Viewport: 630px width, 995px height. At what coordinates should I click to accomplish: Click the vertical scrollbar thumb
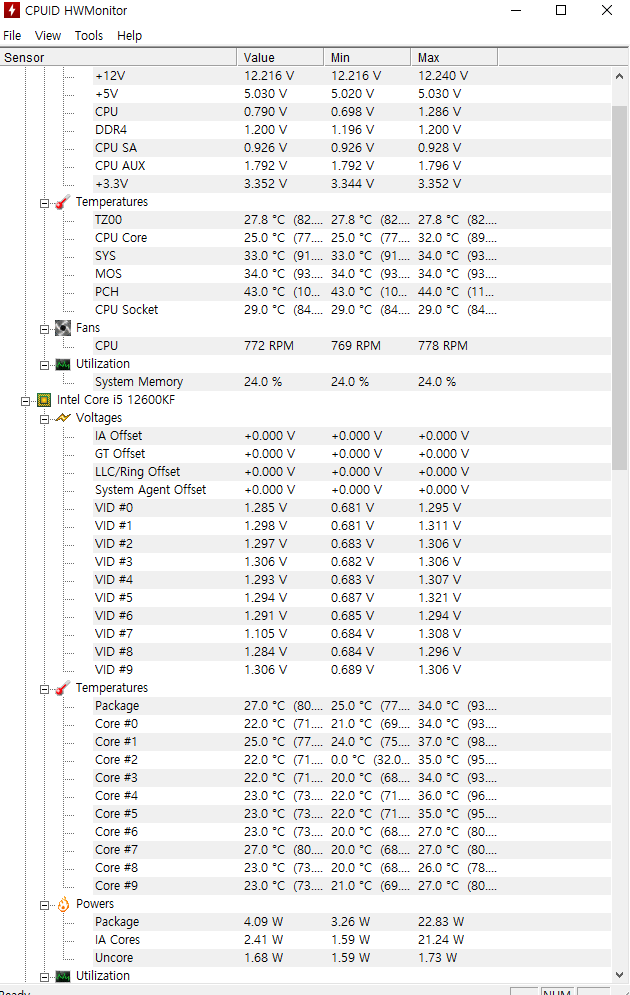coord(619,287)
